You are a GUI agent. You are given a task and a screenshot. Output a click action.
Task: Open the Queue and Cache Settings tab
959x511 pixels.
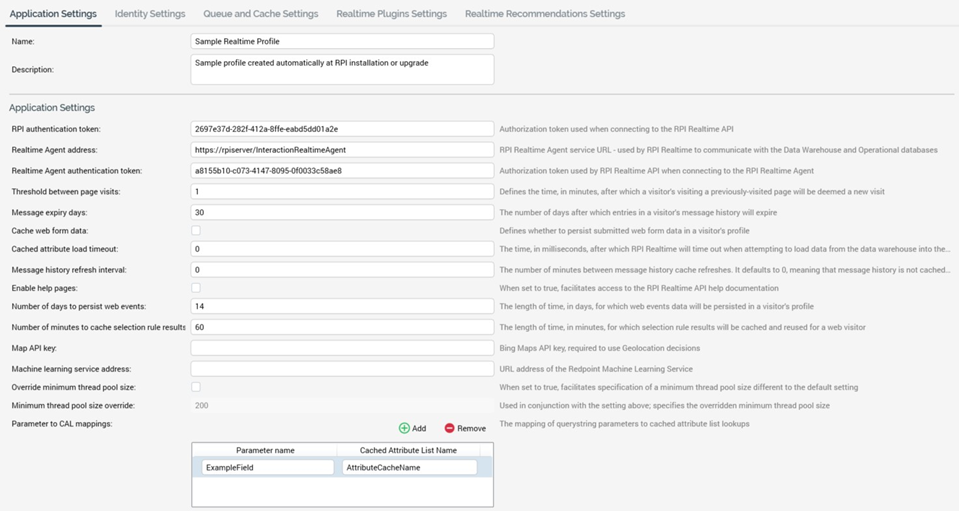pos(260,14)
